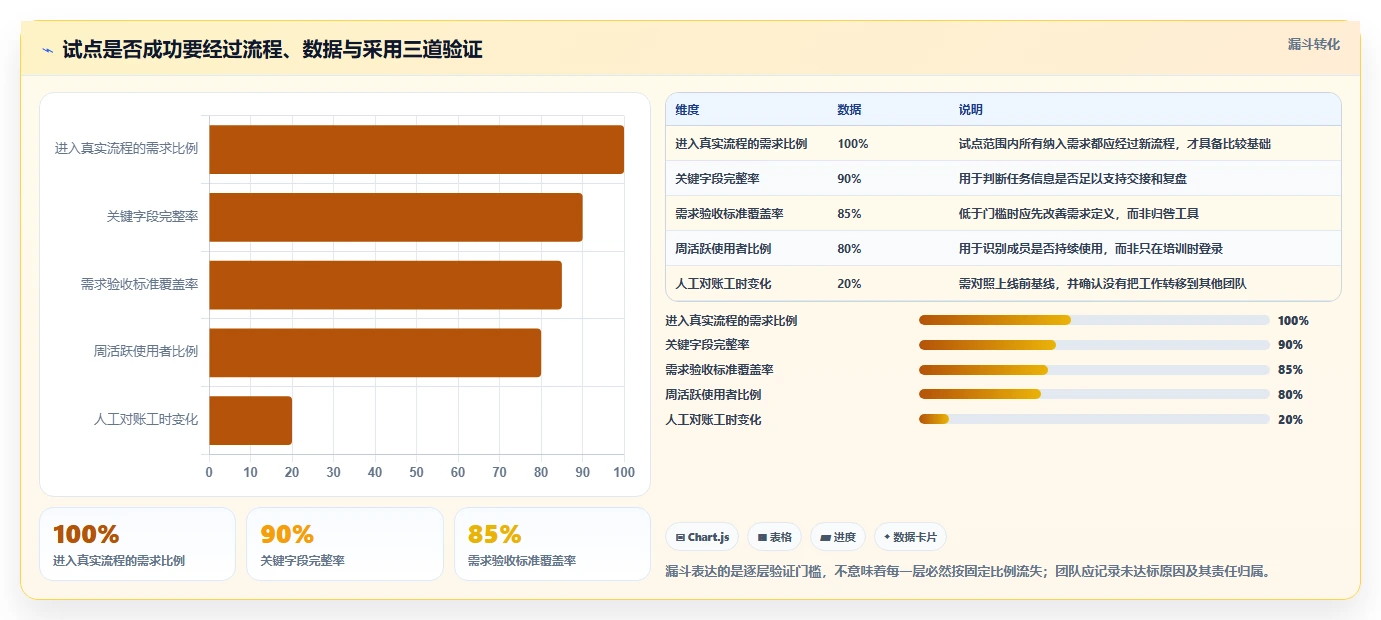Click the 表格 chip
The height and width of the screenshot is (620, 1381).
[774, 537]
